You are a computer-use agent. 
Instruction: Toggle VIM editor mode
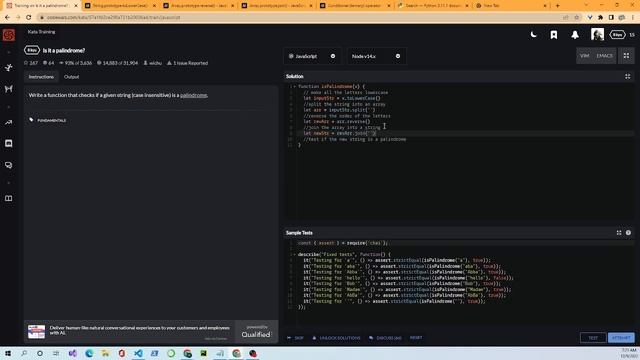584,56
